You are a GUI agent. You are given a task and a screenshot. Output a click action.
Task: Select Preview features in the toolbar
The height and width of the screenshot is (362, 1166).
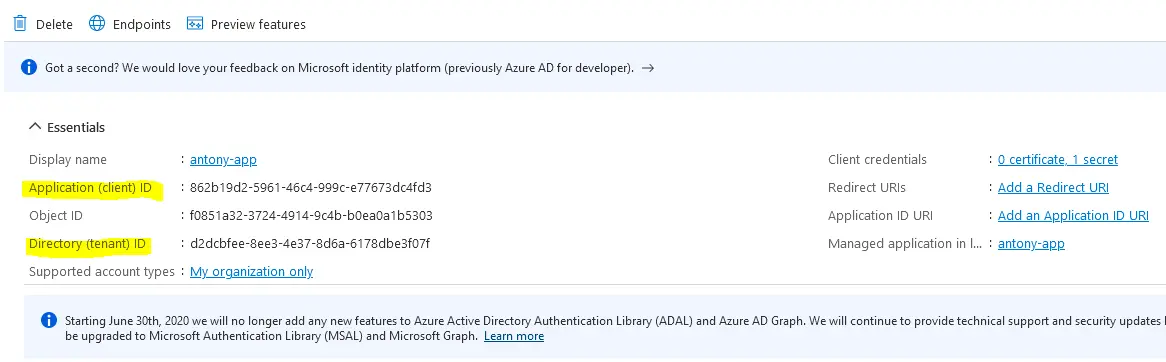246,24
